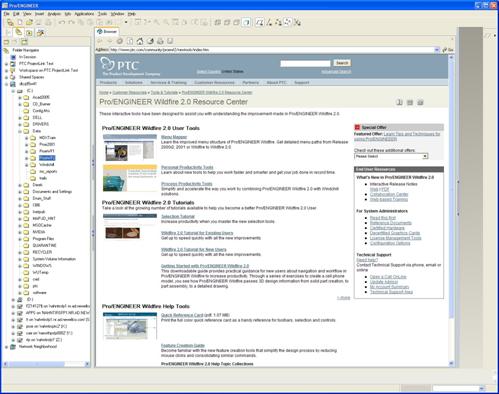
Task: Toggle the datum axes display icon
Action: (269, 22)
